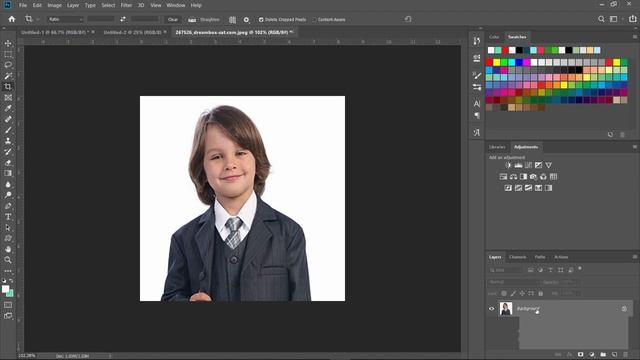Open Adjustments panel flyout menu
The width and height of the screenshot is (640, 360).
[x=635, y=147]
